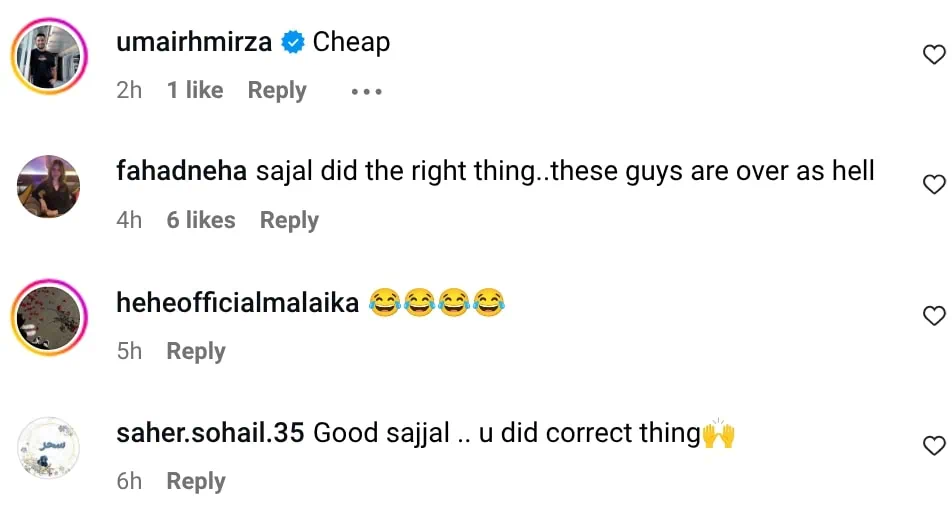Open umairhmirza's profile picture
Viewport: 952px width, 507px height.
click(x=48, y=56)
